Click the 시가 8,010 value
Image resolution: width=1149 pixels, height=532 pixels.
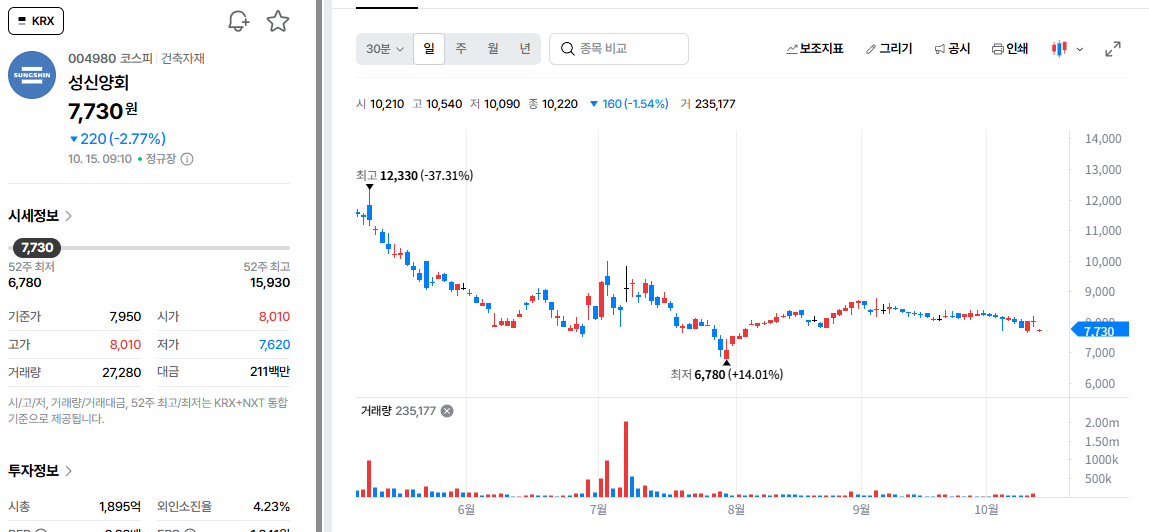[275, 317]
